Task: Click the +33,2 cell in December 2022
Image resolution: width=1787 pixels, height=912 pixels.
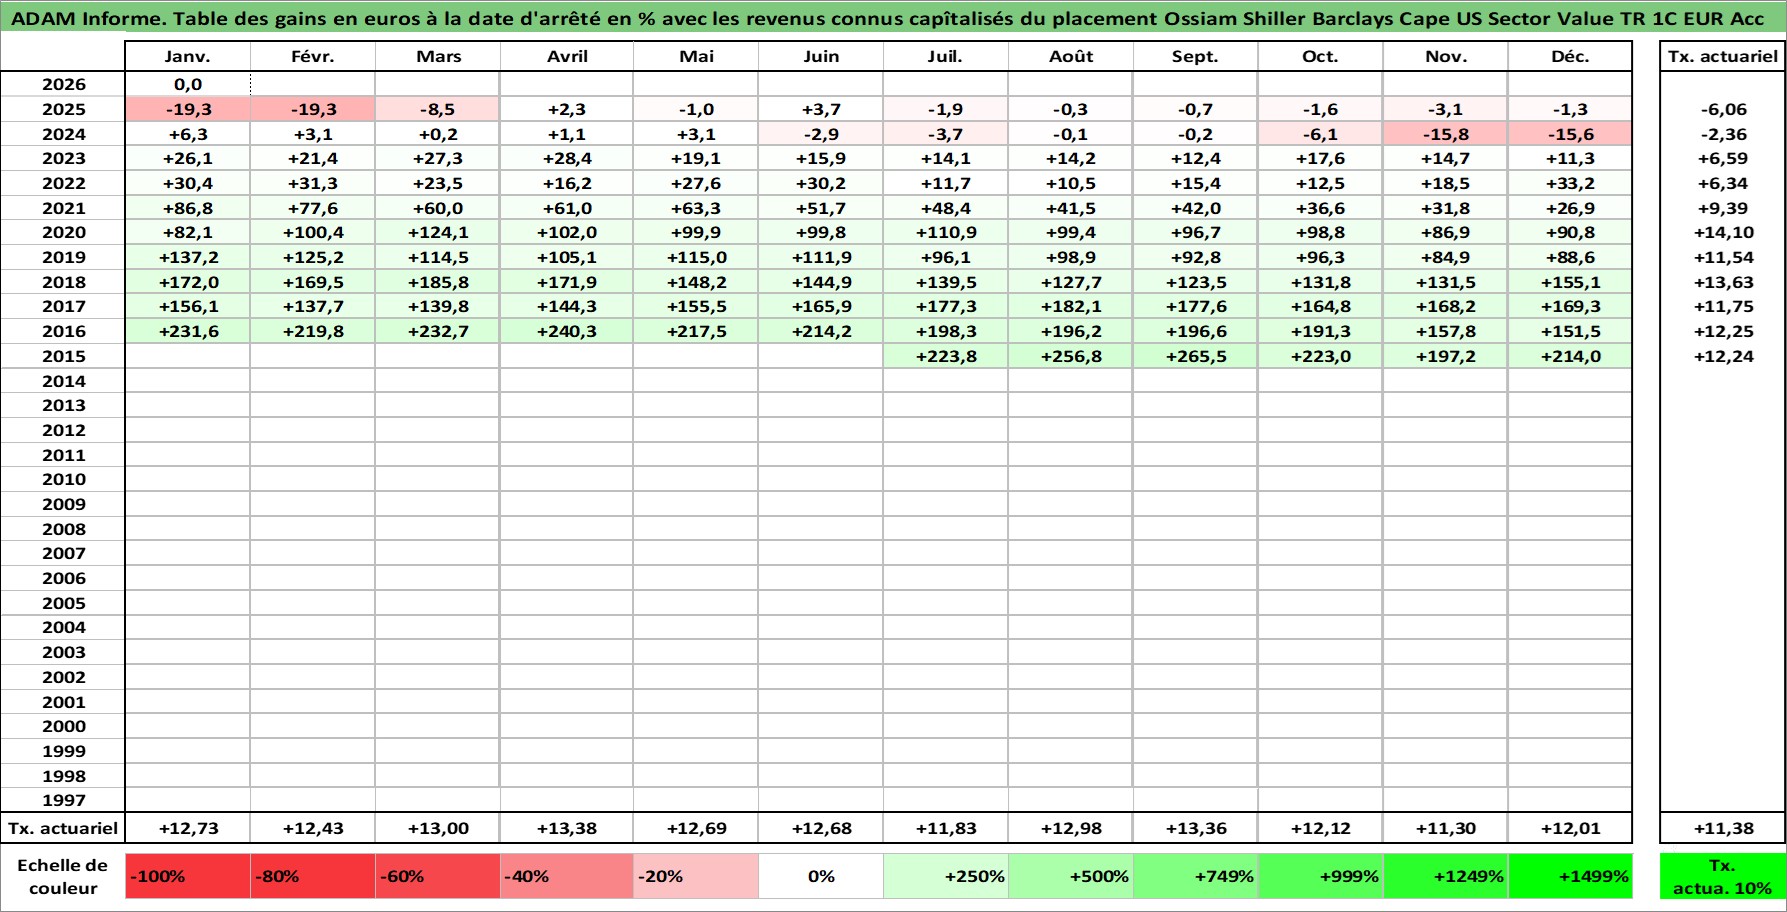Action: click(x=1570, y=183)
